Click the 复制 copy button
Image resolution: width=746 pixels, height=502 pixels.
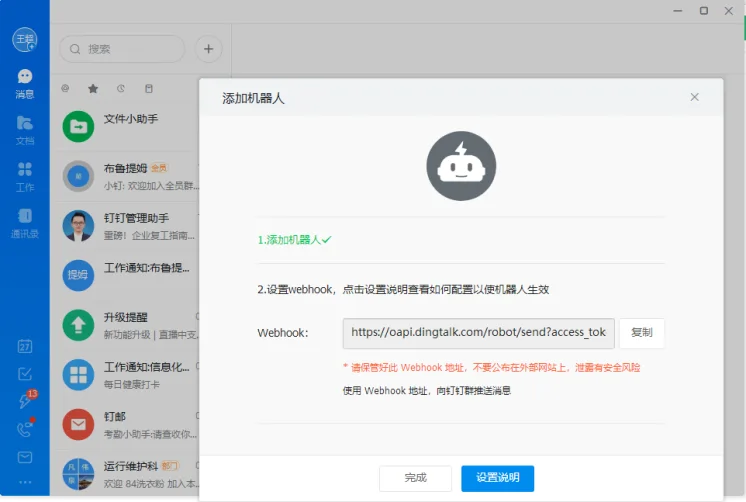click(641, 333)
